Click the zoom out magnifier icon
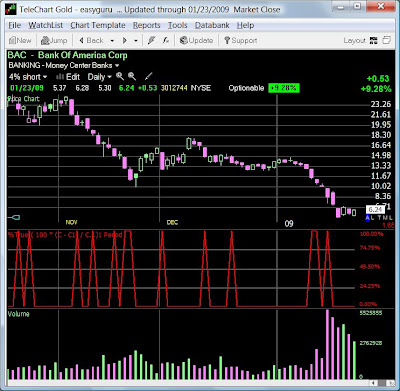 click(x=132, y=77)
